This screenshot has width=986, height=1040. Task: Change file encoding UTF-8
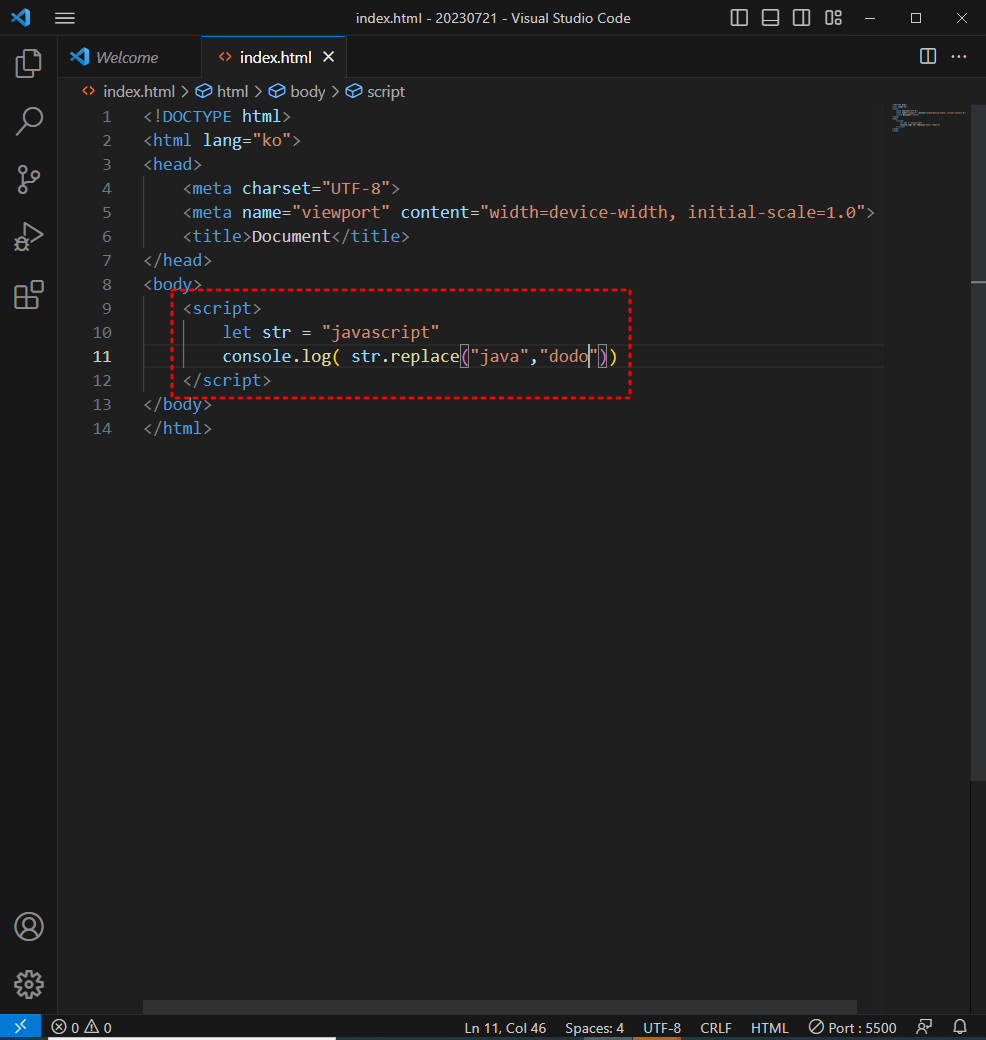[x=662, y=1027]
